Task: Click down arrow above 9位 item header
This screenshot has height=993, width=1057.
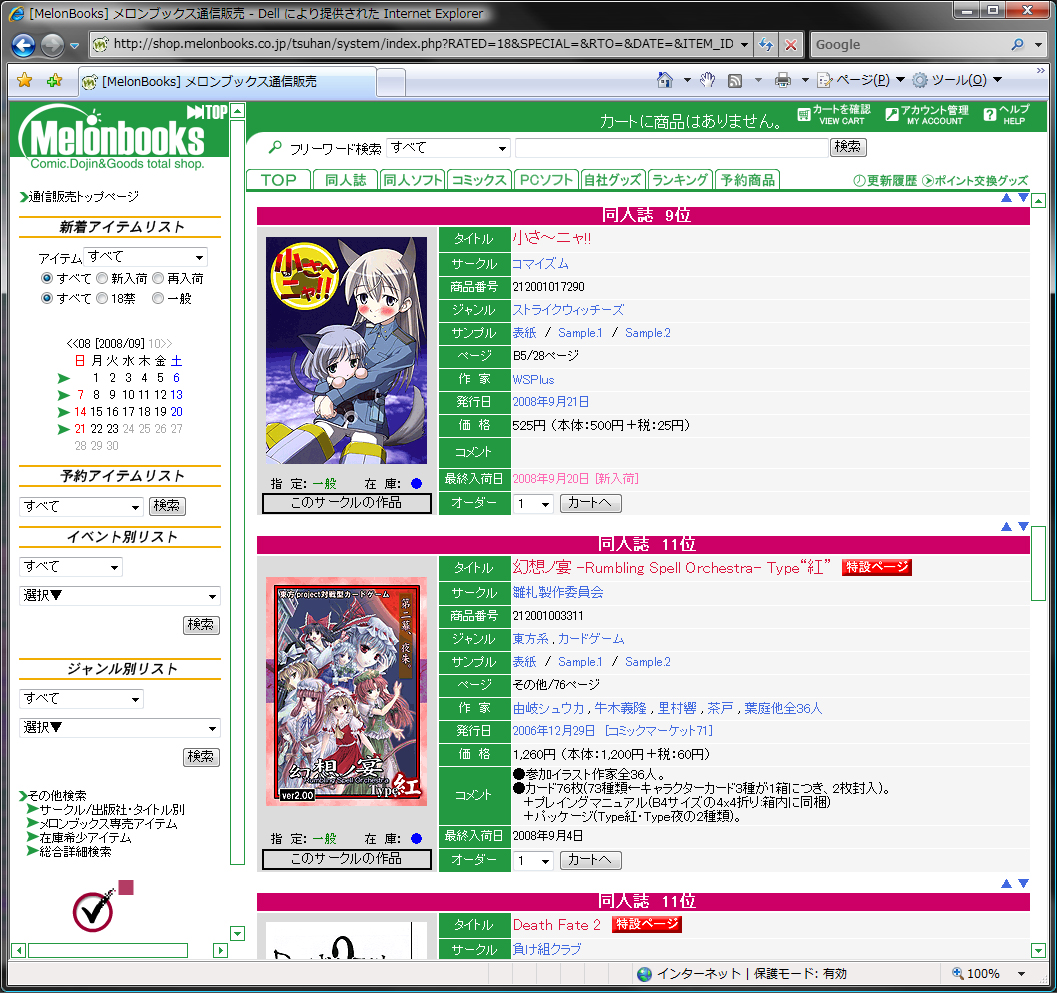Action: [x=1023, y=198]
